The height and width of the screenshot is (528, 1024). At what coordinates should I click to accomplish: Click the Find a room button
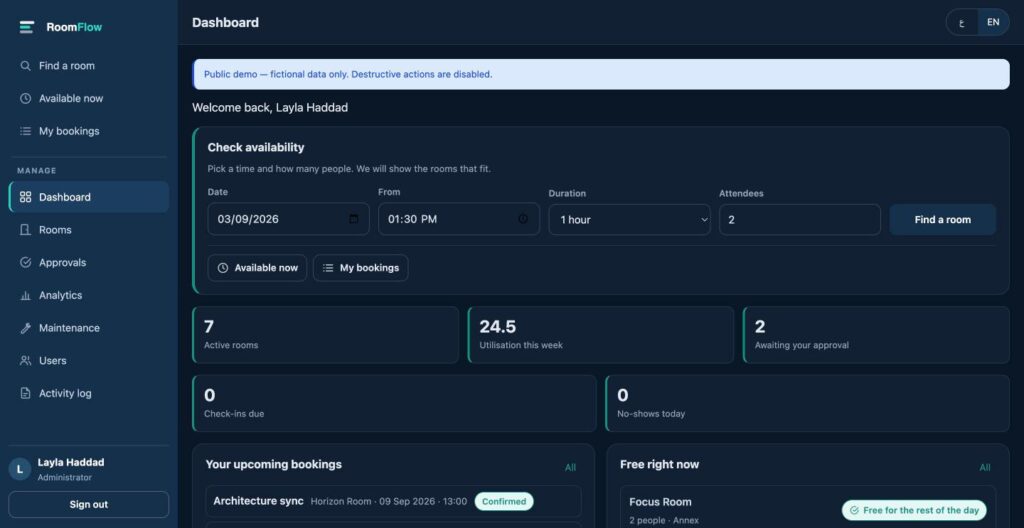click(x=942, y=220)
